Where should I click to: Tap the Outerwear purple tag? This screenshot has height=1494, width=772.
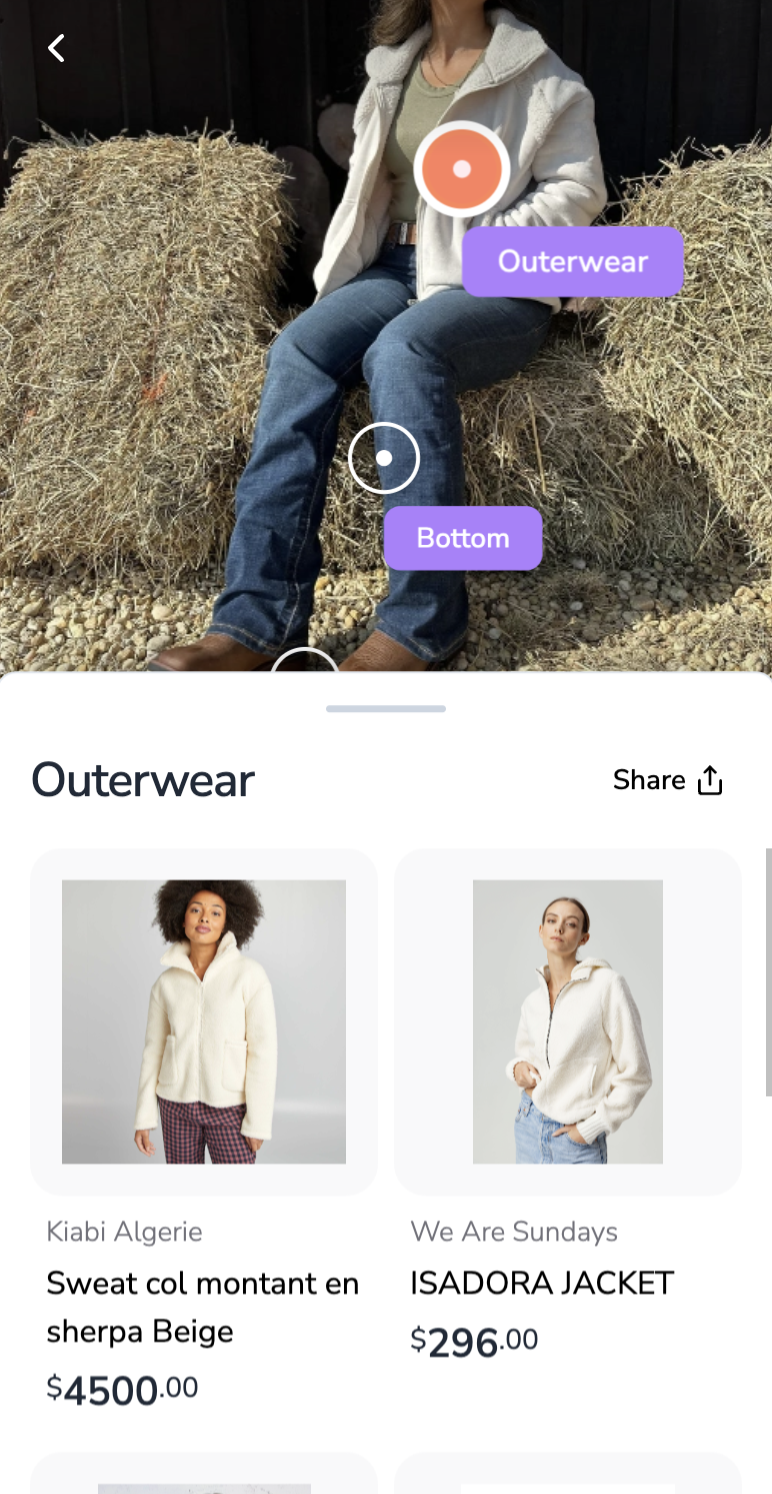click(573, 261)
